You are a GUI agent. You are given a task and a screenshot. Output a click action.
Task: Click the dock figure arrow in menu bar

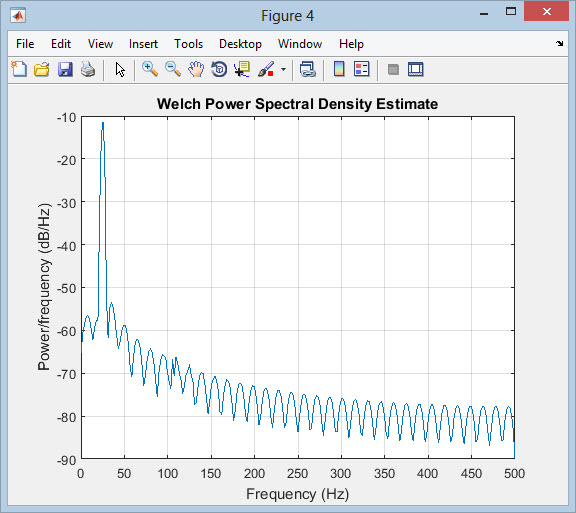(559, 44)
